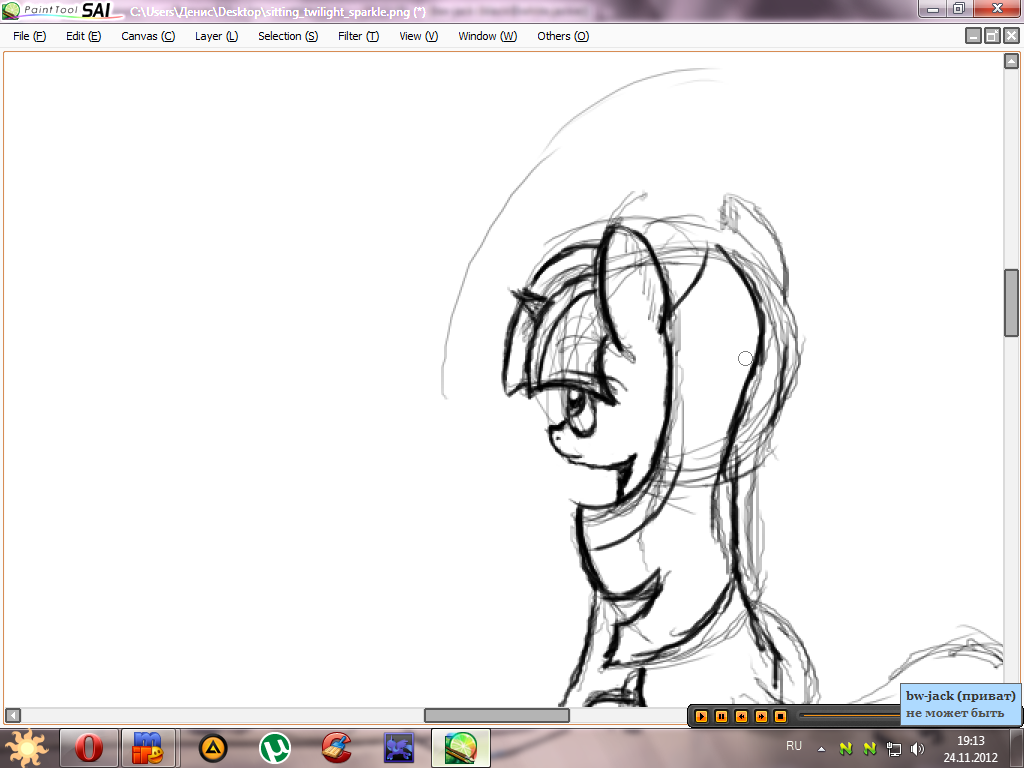Click the mini player seek bar
This screenshot has width=1024, height=768.
[x=850, y=715]
